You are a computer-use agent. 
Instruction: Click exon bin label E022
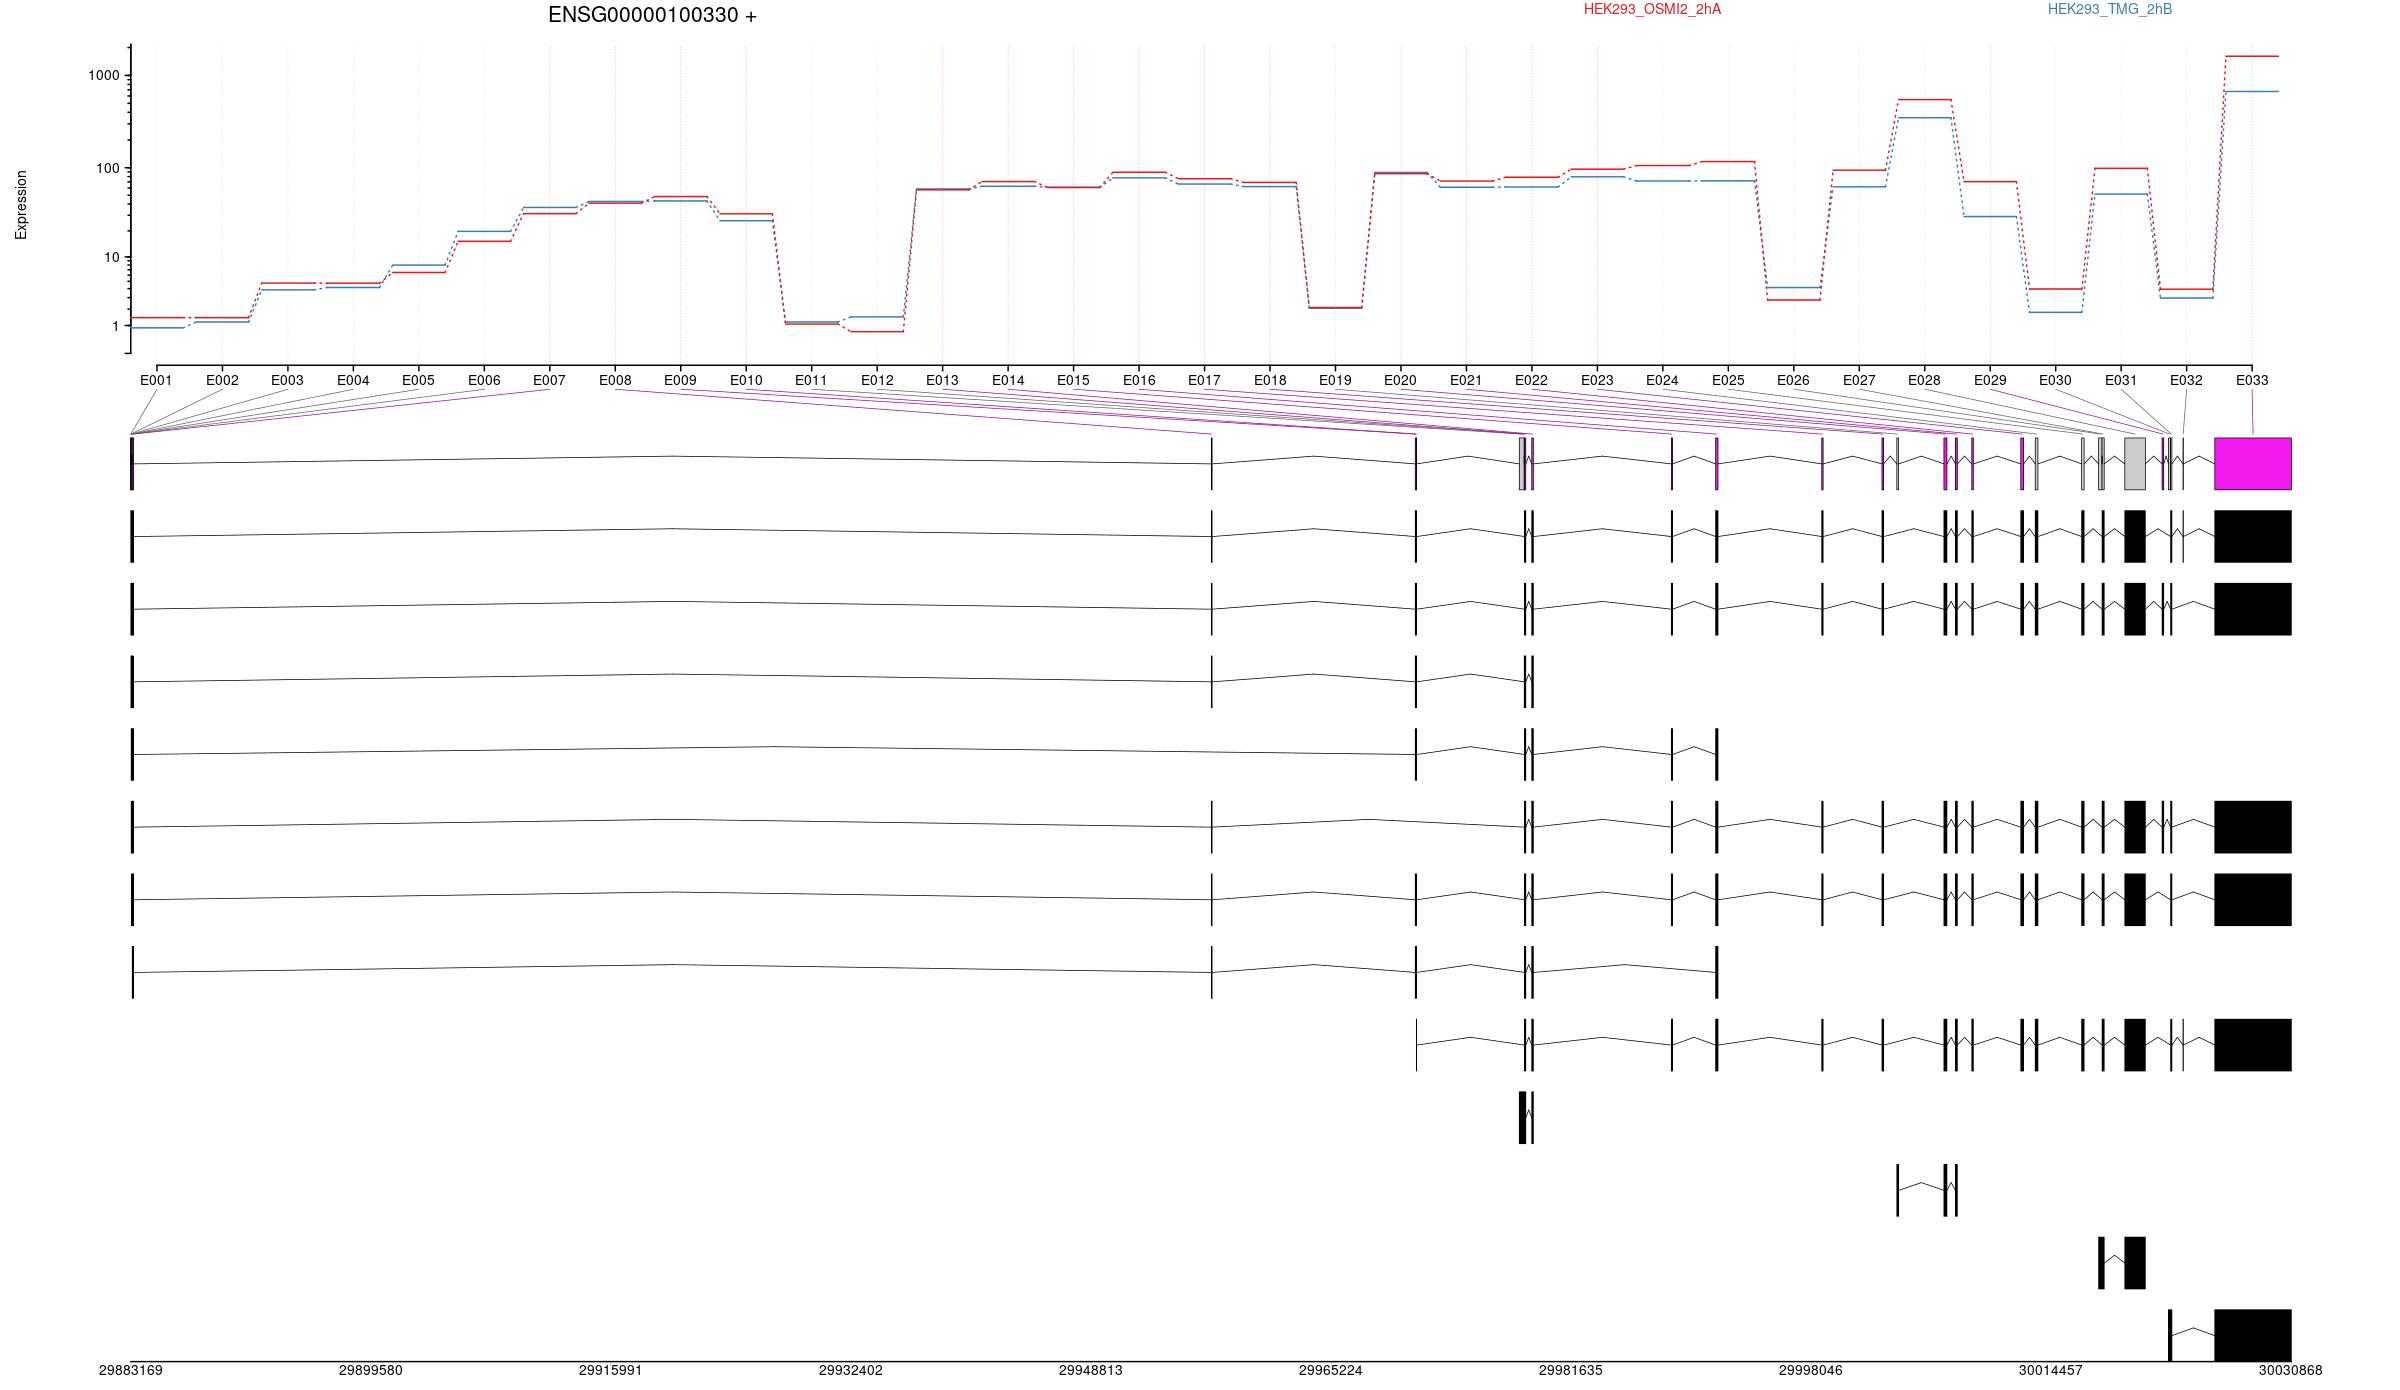point(1531,380)
